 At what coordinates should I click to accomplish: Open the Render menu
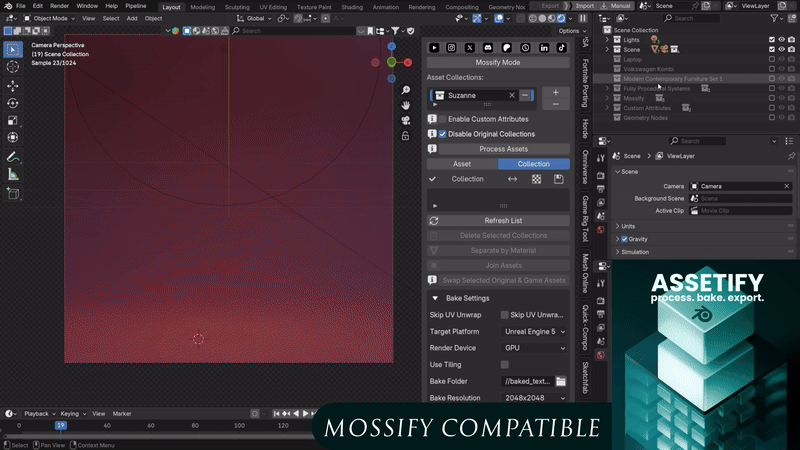(59, 6)
